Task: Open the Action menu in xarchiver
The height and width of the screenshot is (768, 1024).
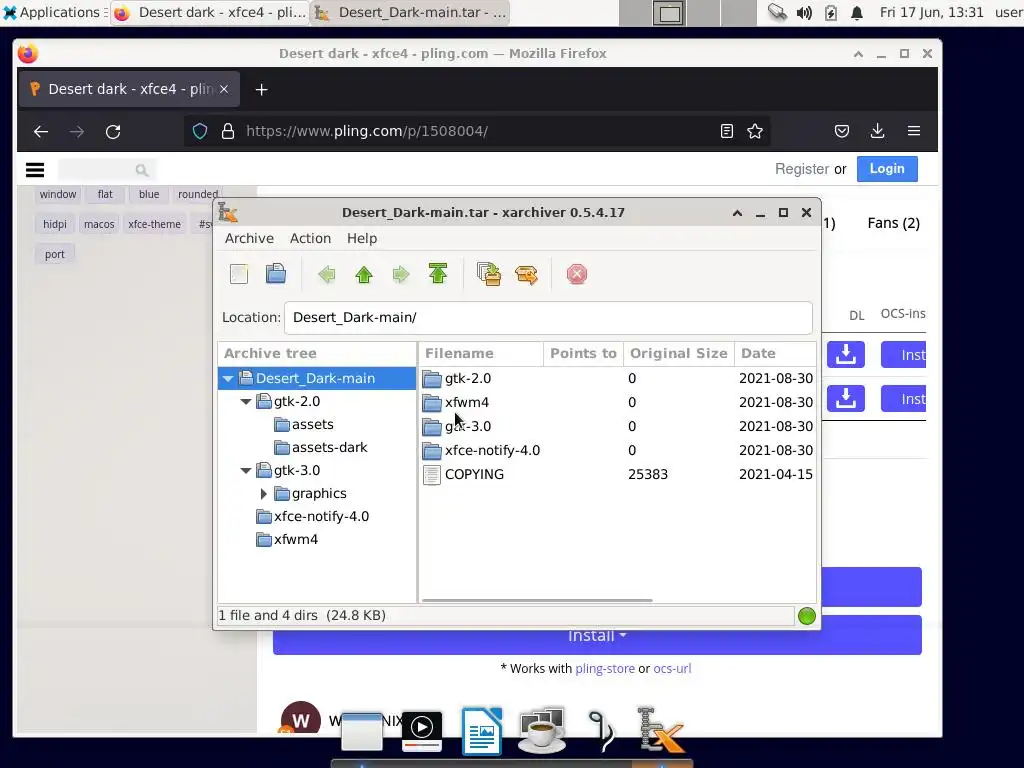Action: (x=310, y=238)
